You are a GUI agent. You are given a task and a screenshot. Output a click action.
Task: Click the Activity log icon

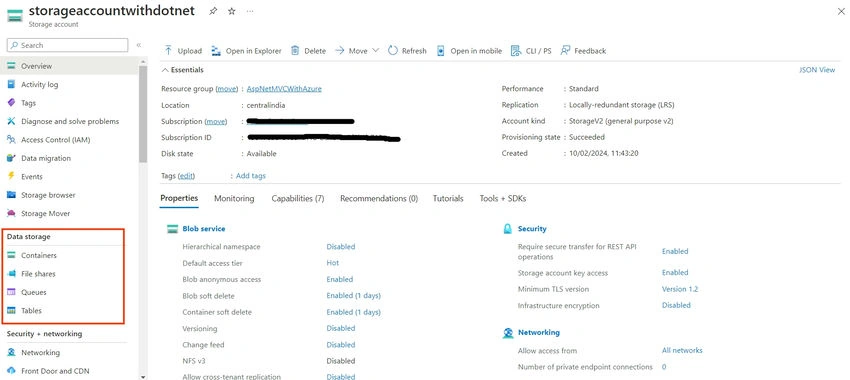click(11, 85)
